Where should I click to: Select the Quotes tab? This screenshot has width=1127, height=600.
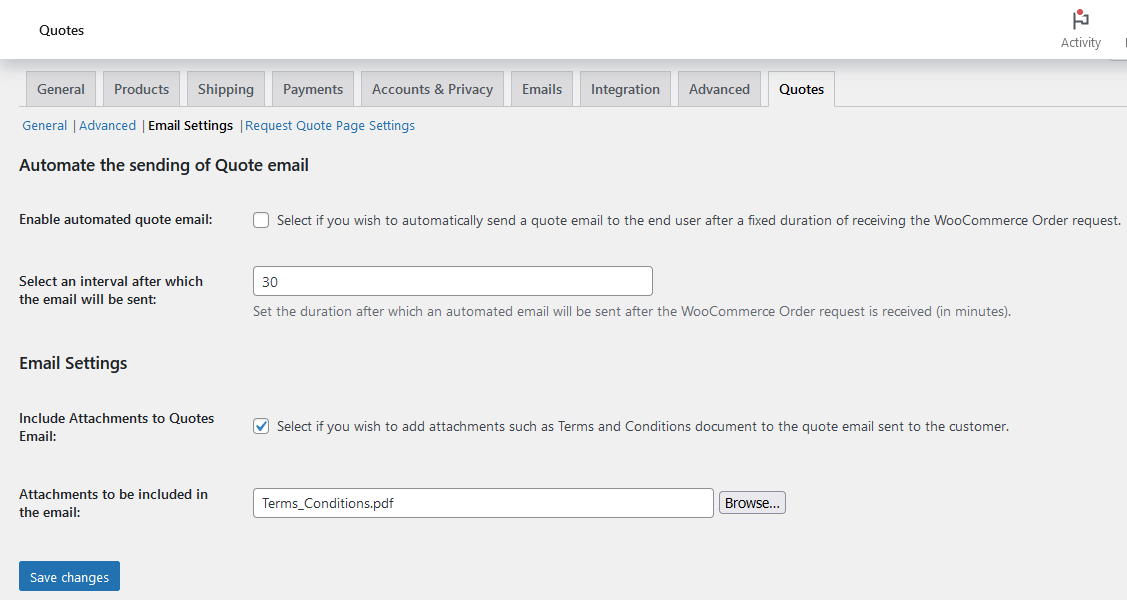click(x=801, y=89)
